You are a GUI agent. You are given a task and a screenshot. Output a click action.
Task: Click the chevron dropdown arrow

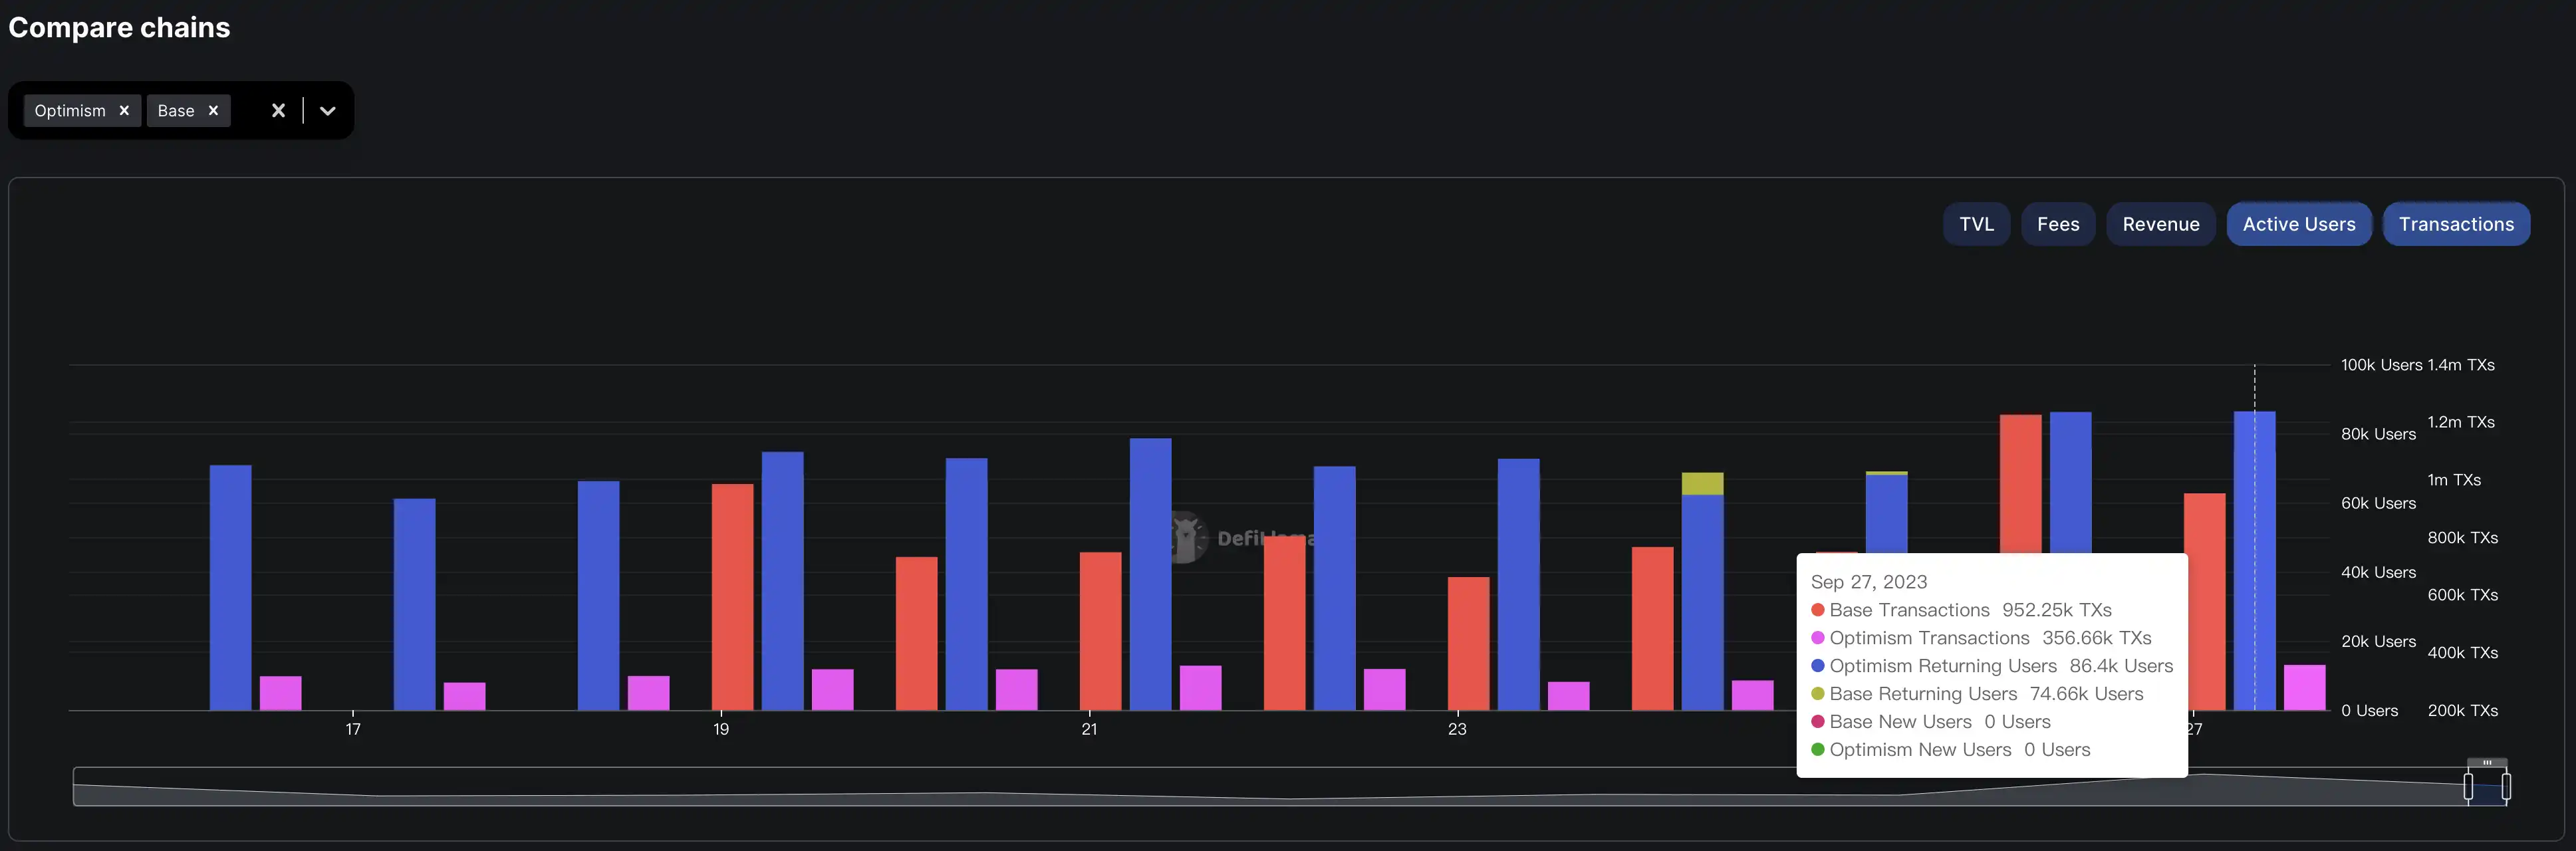[x=327, y=110]
